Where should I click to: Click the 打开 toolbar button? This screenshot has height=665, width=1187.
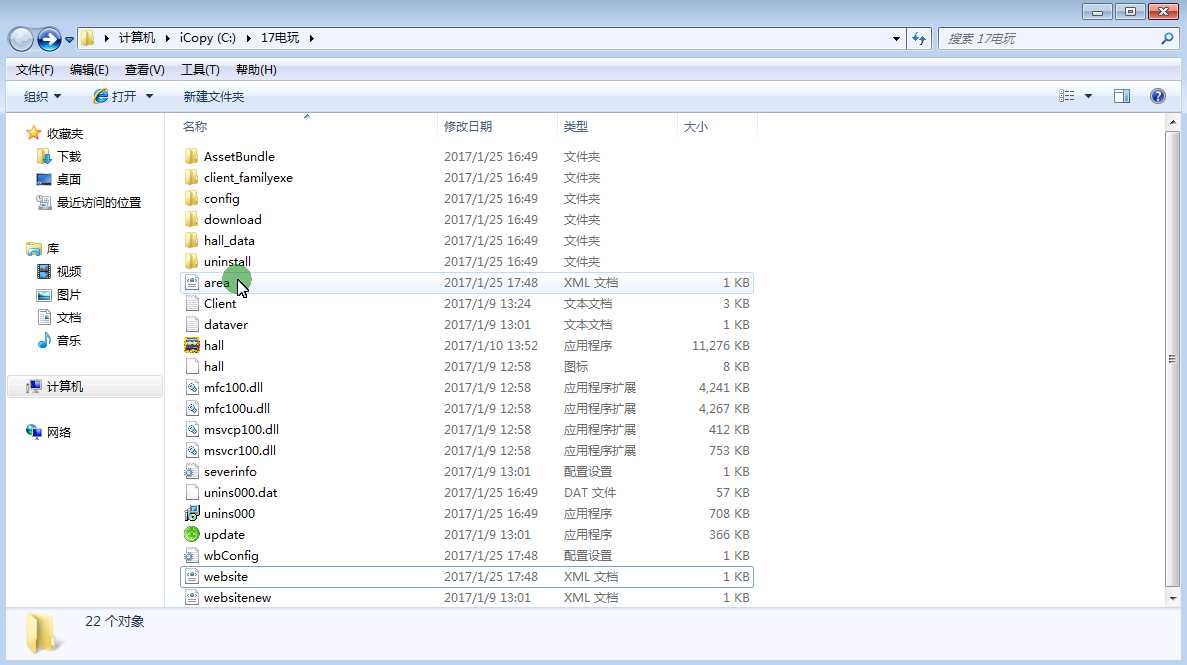coord(115,96)
